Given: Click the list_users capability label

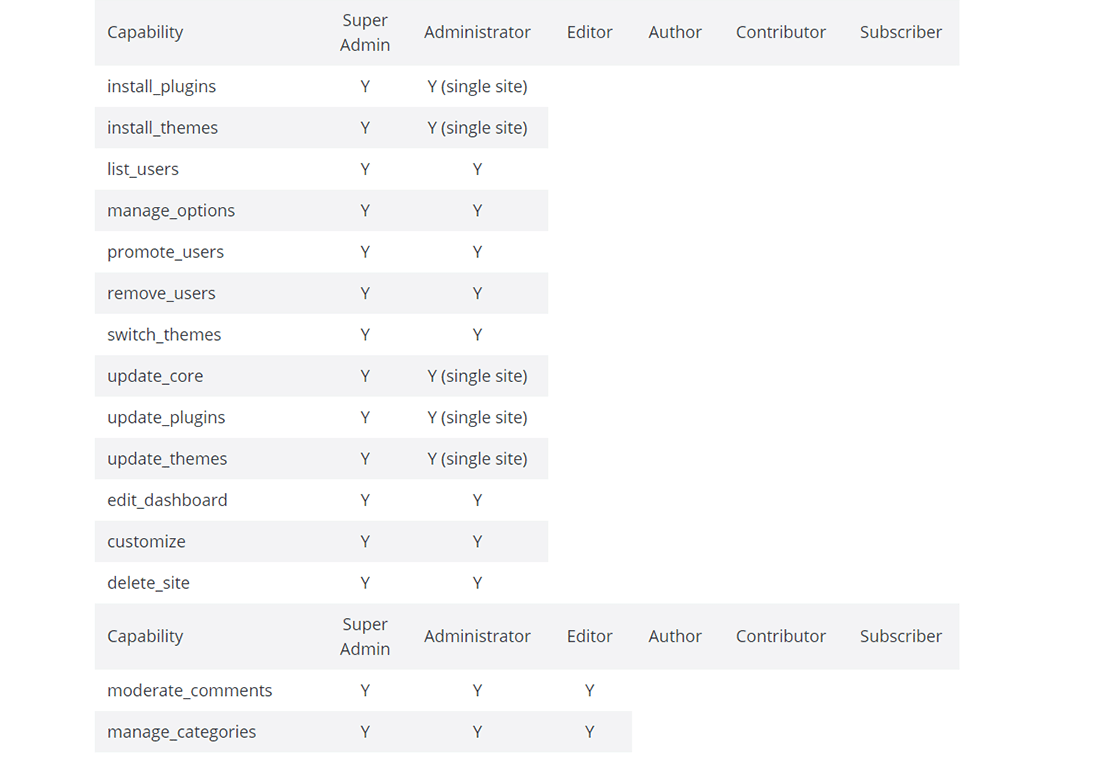Looking at the screenshot, I should (x=143, y=169).
